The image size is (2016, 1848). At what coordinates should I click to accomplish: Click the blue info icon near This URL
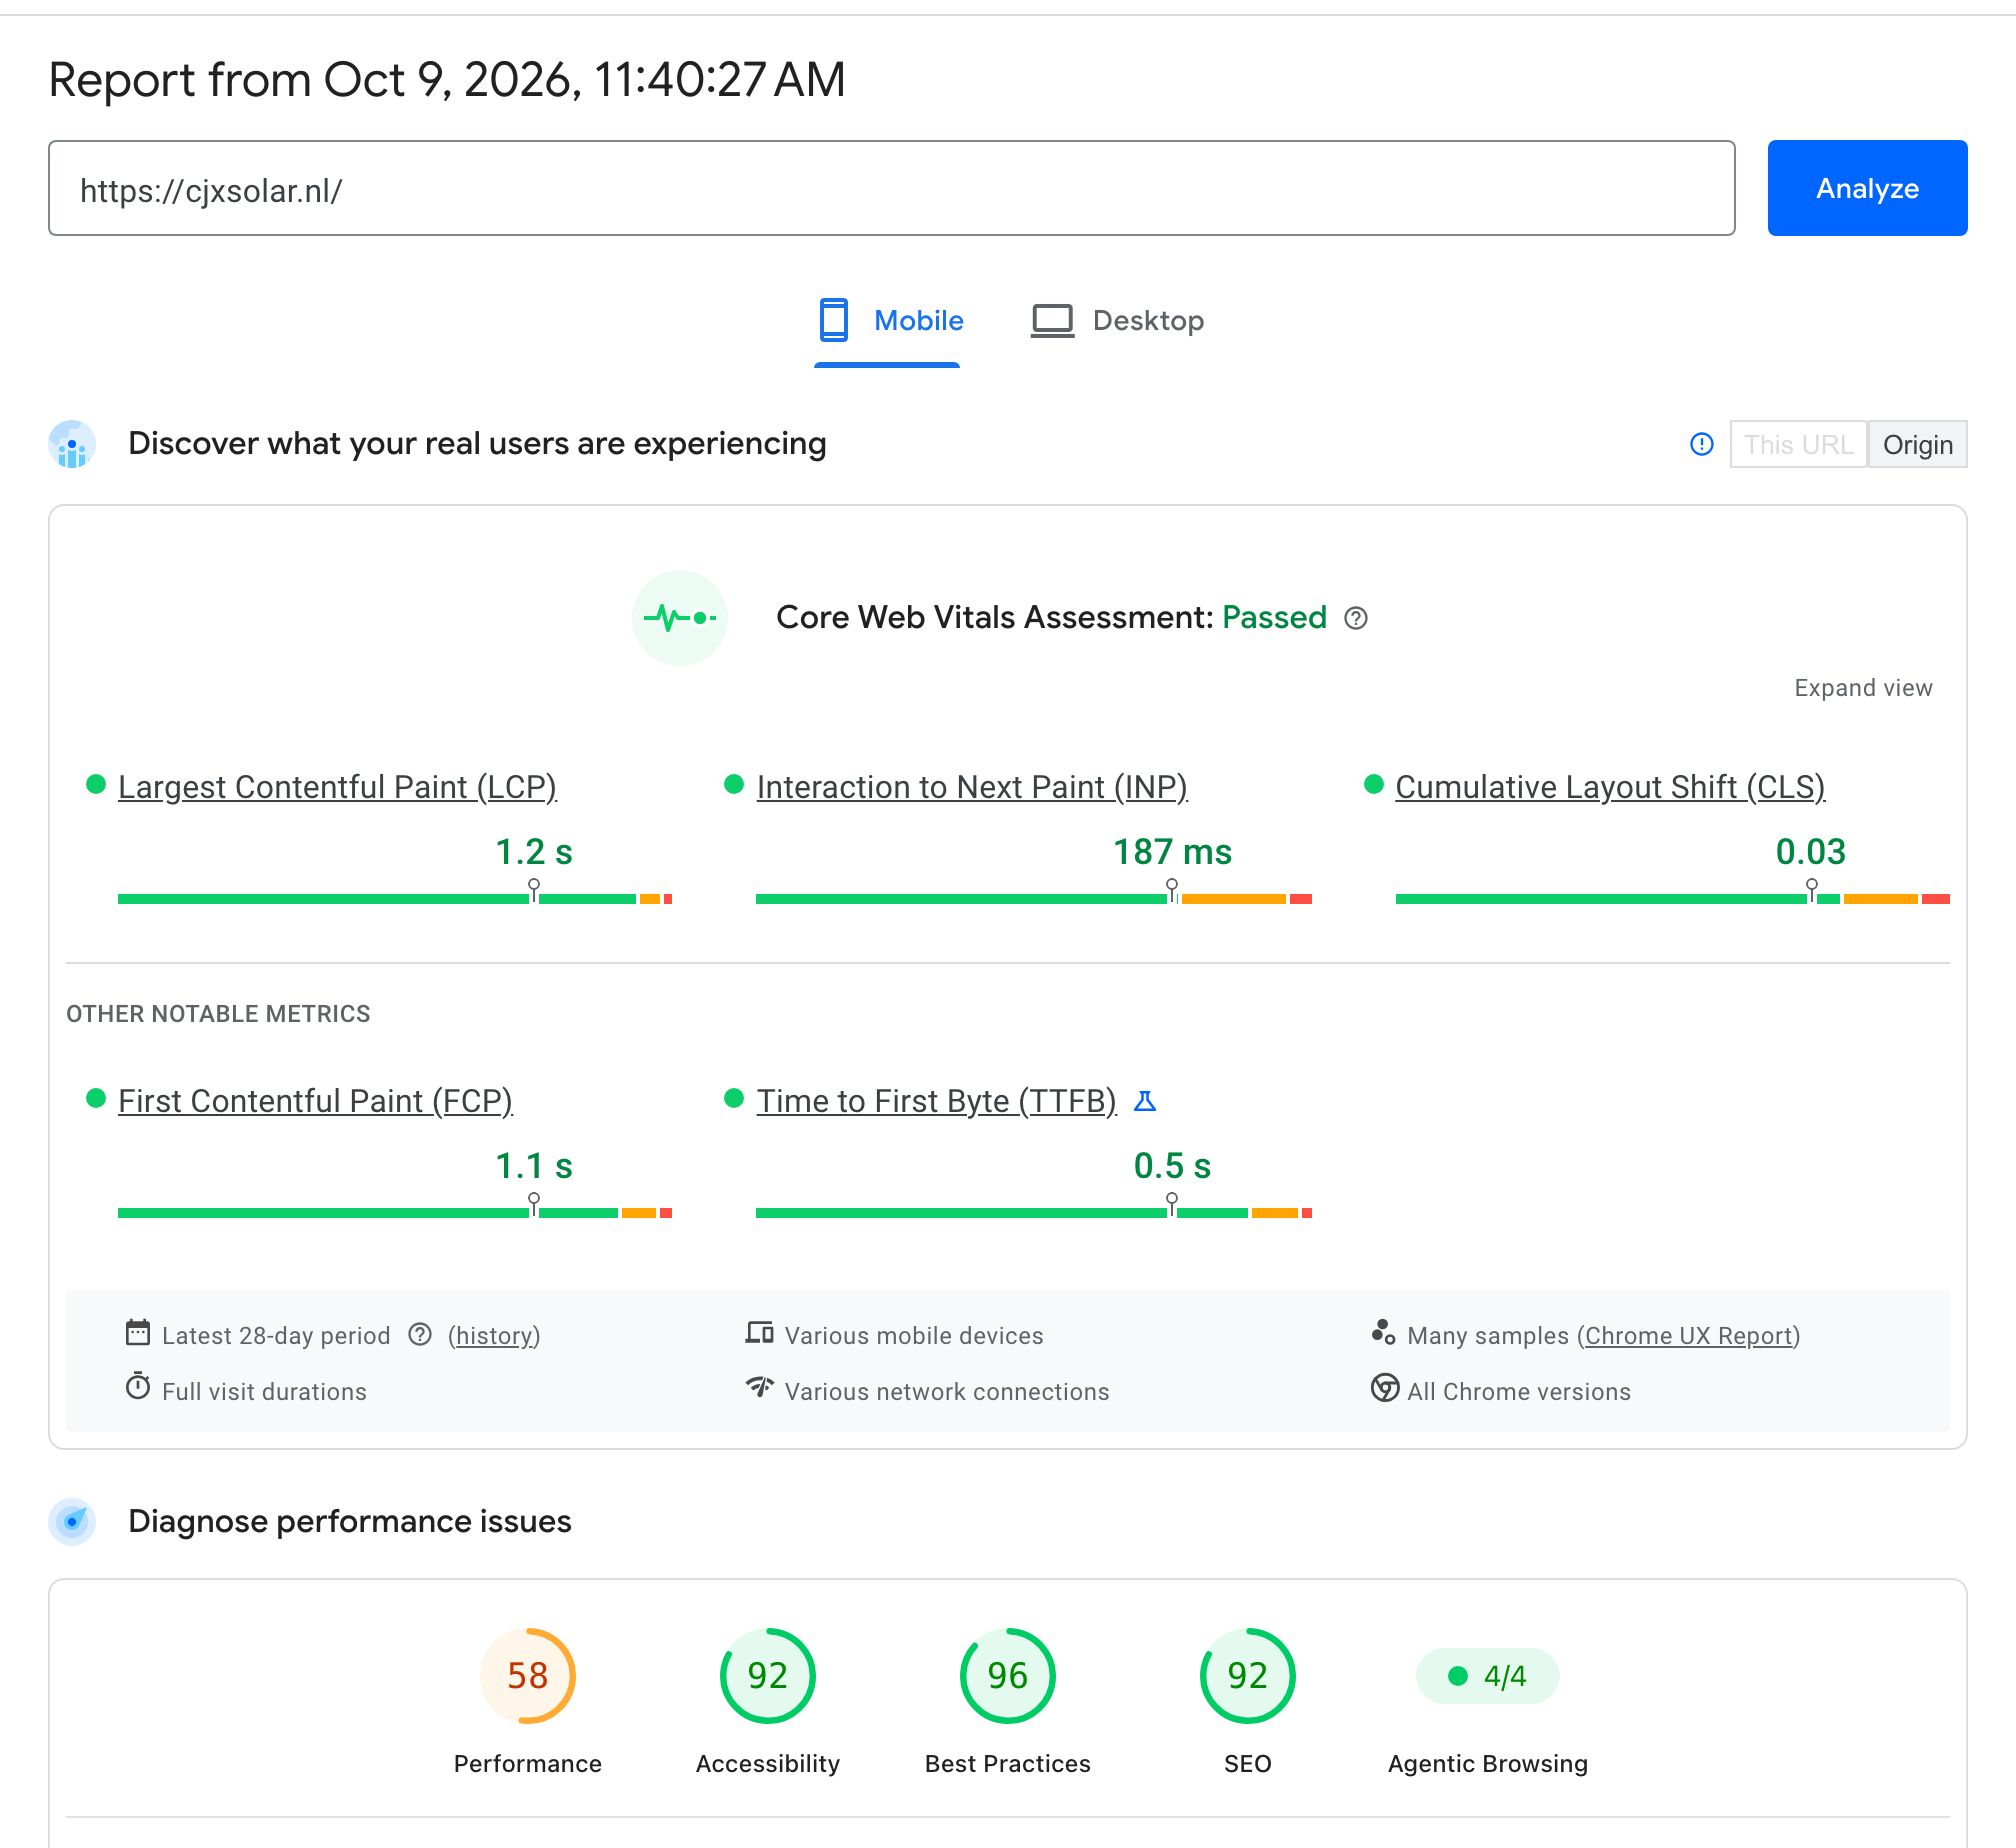click(x=1701, y=444)
